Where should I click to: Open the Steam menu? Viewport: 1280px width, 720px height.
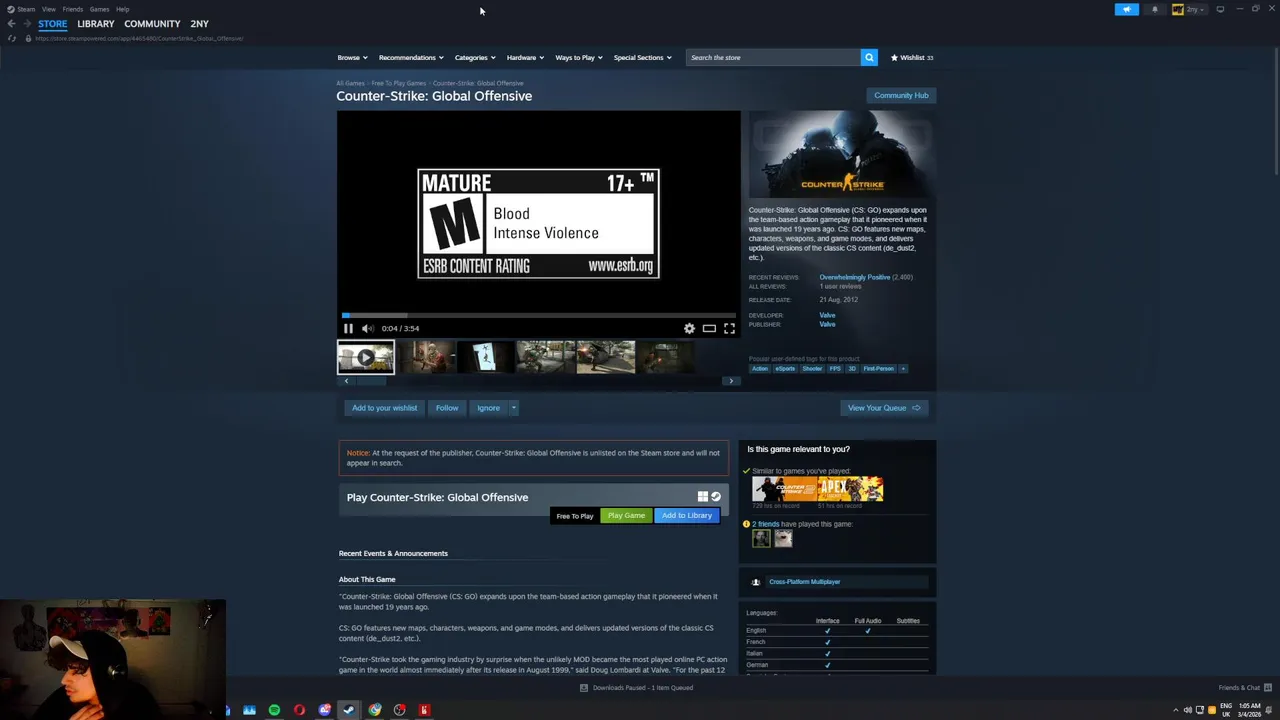pyautogui.click(x=21, y=9)
